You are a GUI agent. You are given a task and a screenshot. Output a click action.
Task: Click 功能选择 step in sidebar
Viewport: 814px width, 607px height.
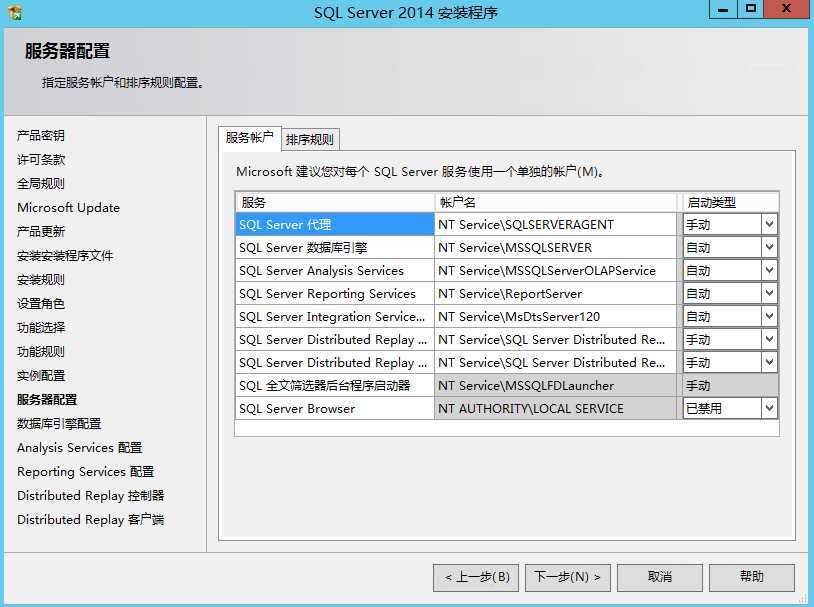(41, 327)
